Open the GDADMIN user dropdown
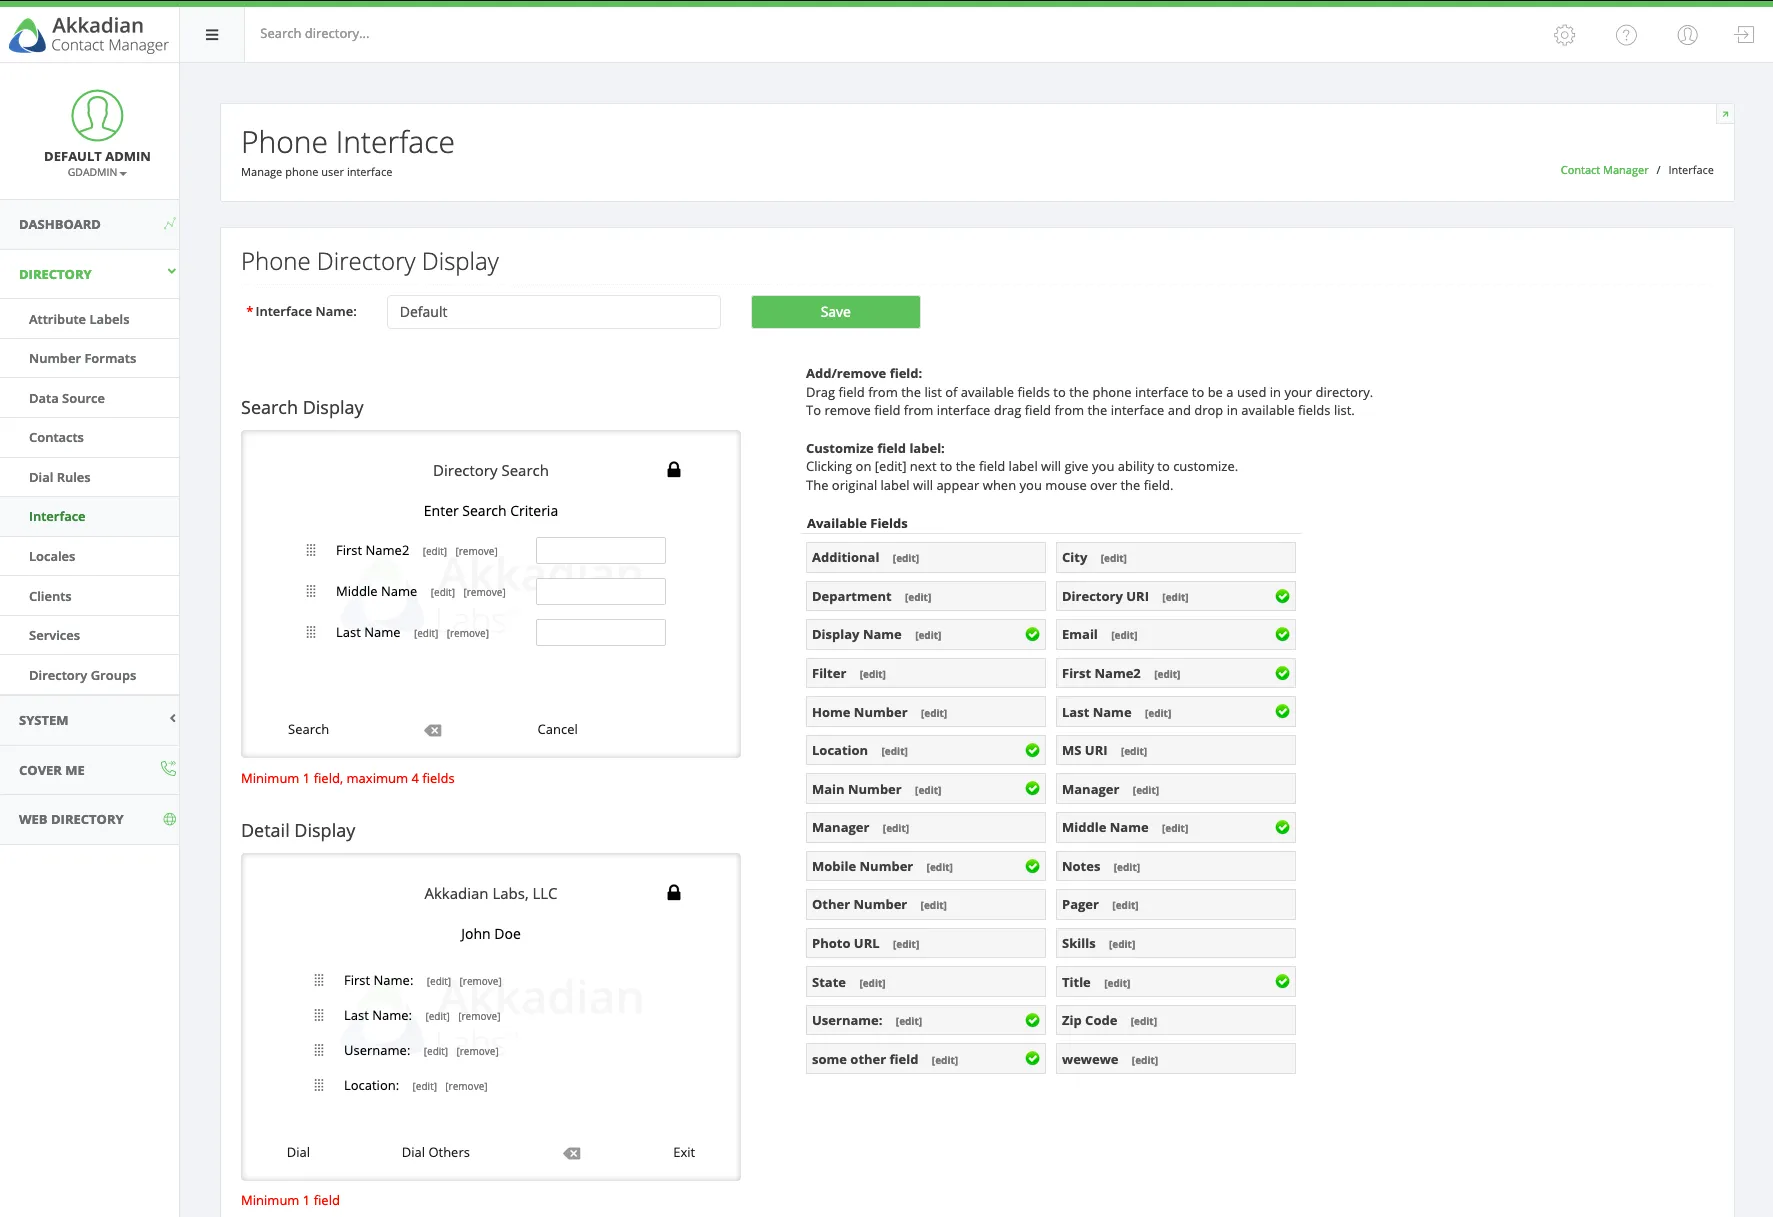The image size is (1773, 1217). [97, 173]
